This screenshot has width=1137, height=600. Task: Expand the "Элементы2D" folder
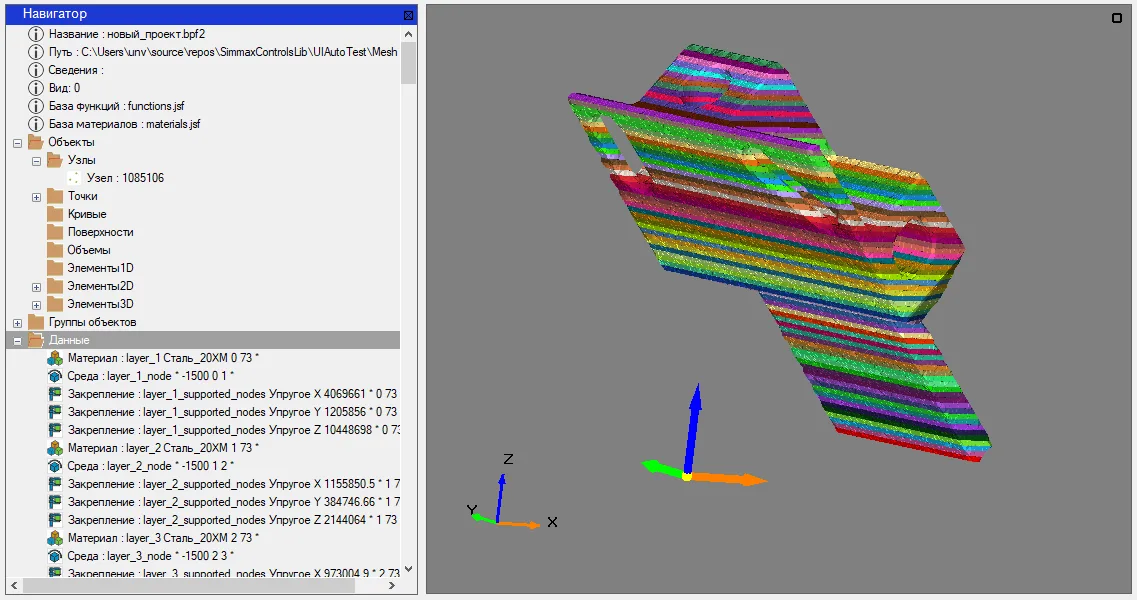tap(36, 287)
